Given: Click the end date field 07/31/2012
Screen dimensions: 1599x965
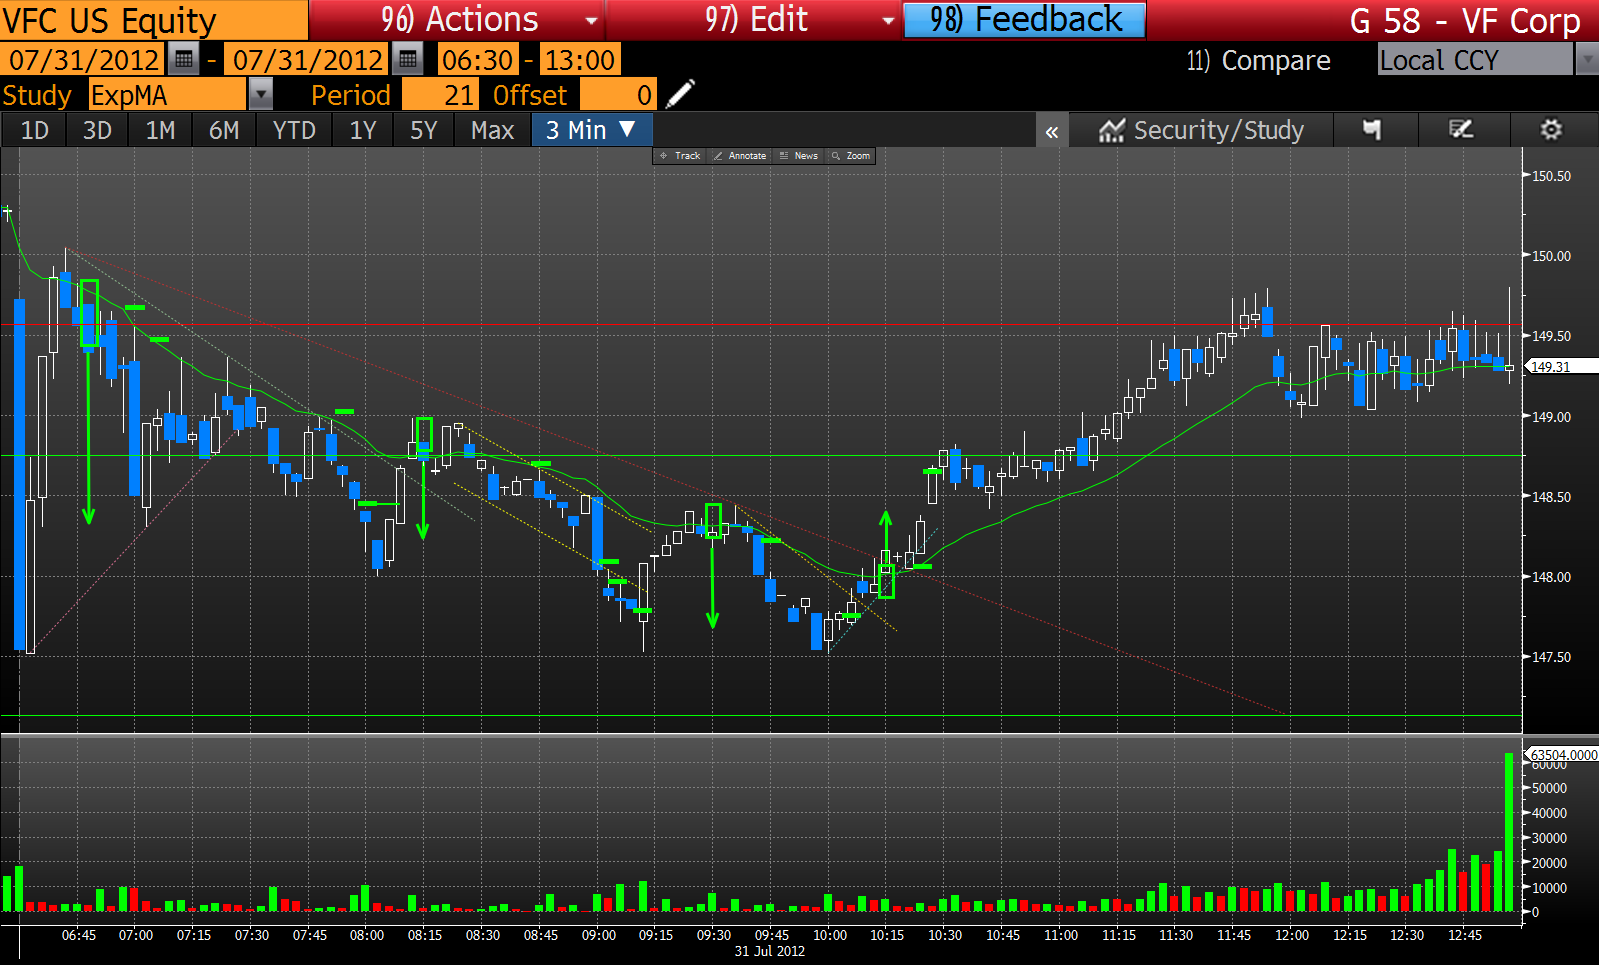Looking at the screenshot, I should point(307,60).
